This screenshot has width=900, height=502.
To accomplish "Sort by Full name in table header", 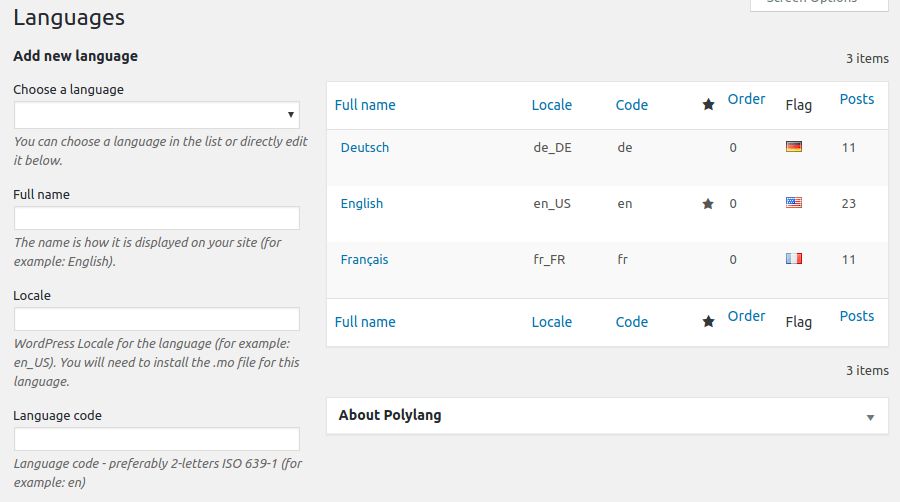I will click(x=365, y=105).
